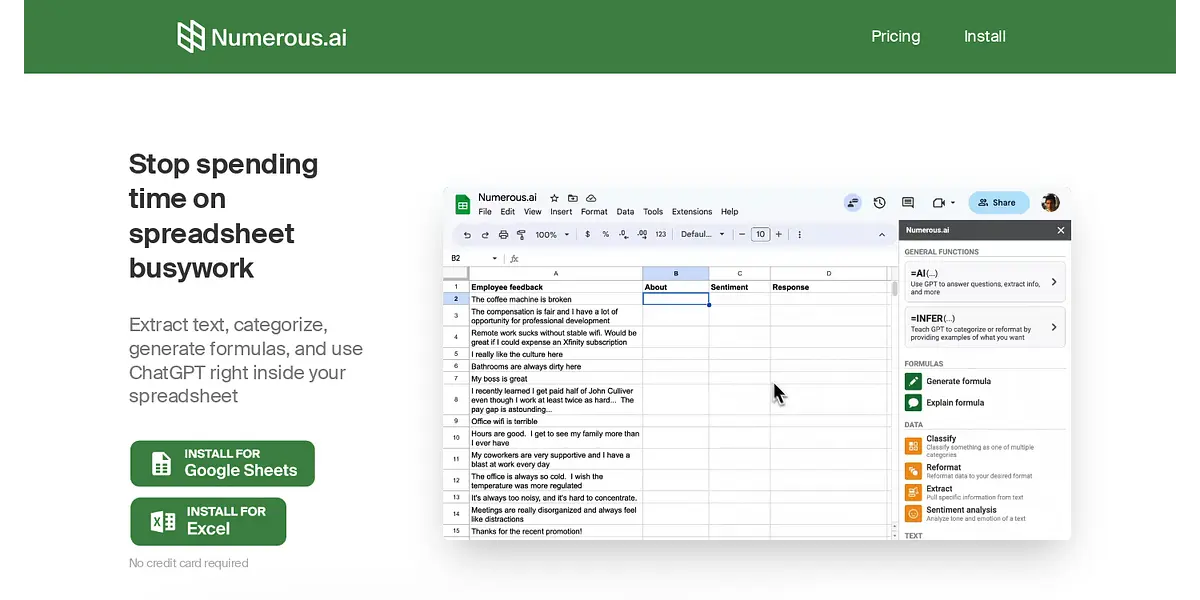Expand the =AI(...) function card
The width and height of the screenshot is (1200, 600).
(984, 282)
